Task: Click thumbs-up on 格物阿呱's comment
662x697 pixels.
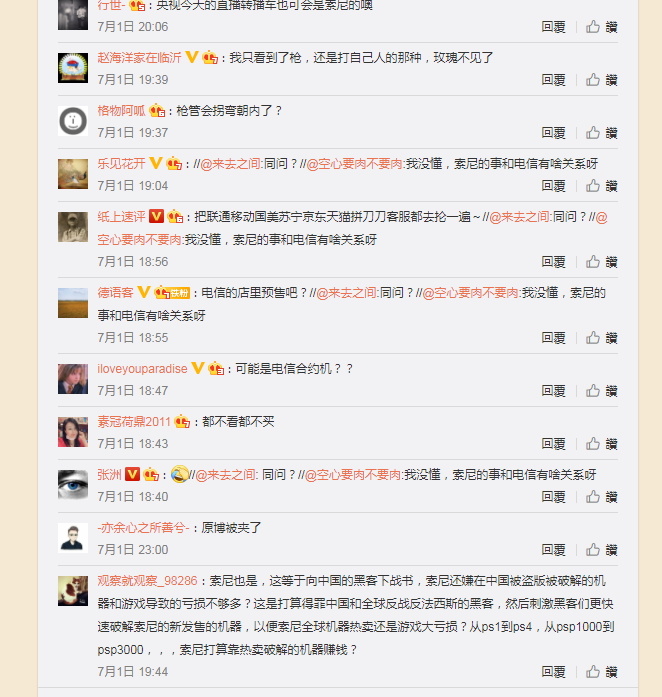Action: (x=601, y=133)
